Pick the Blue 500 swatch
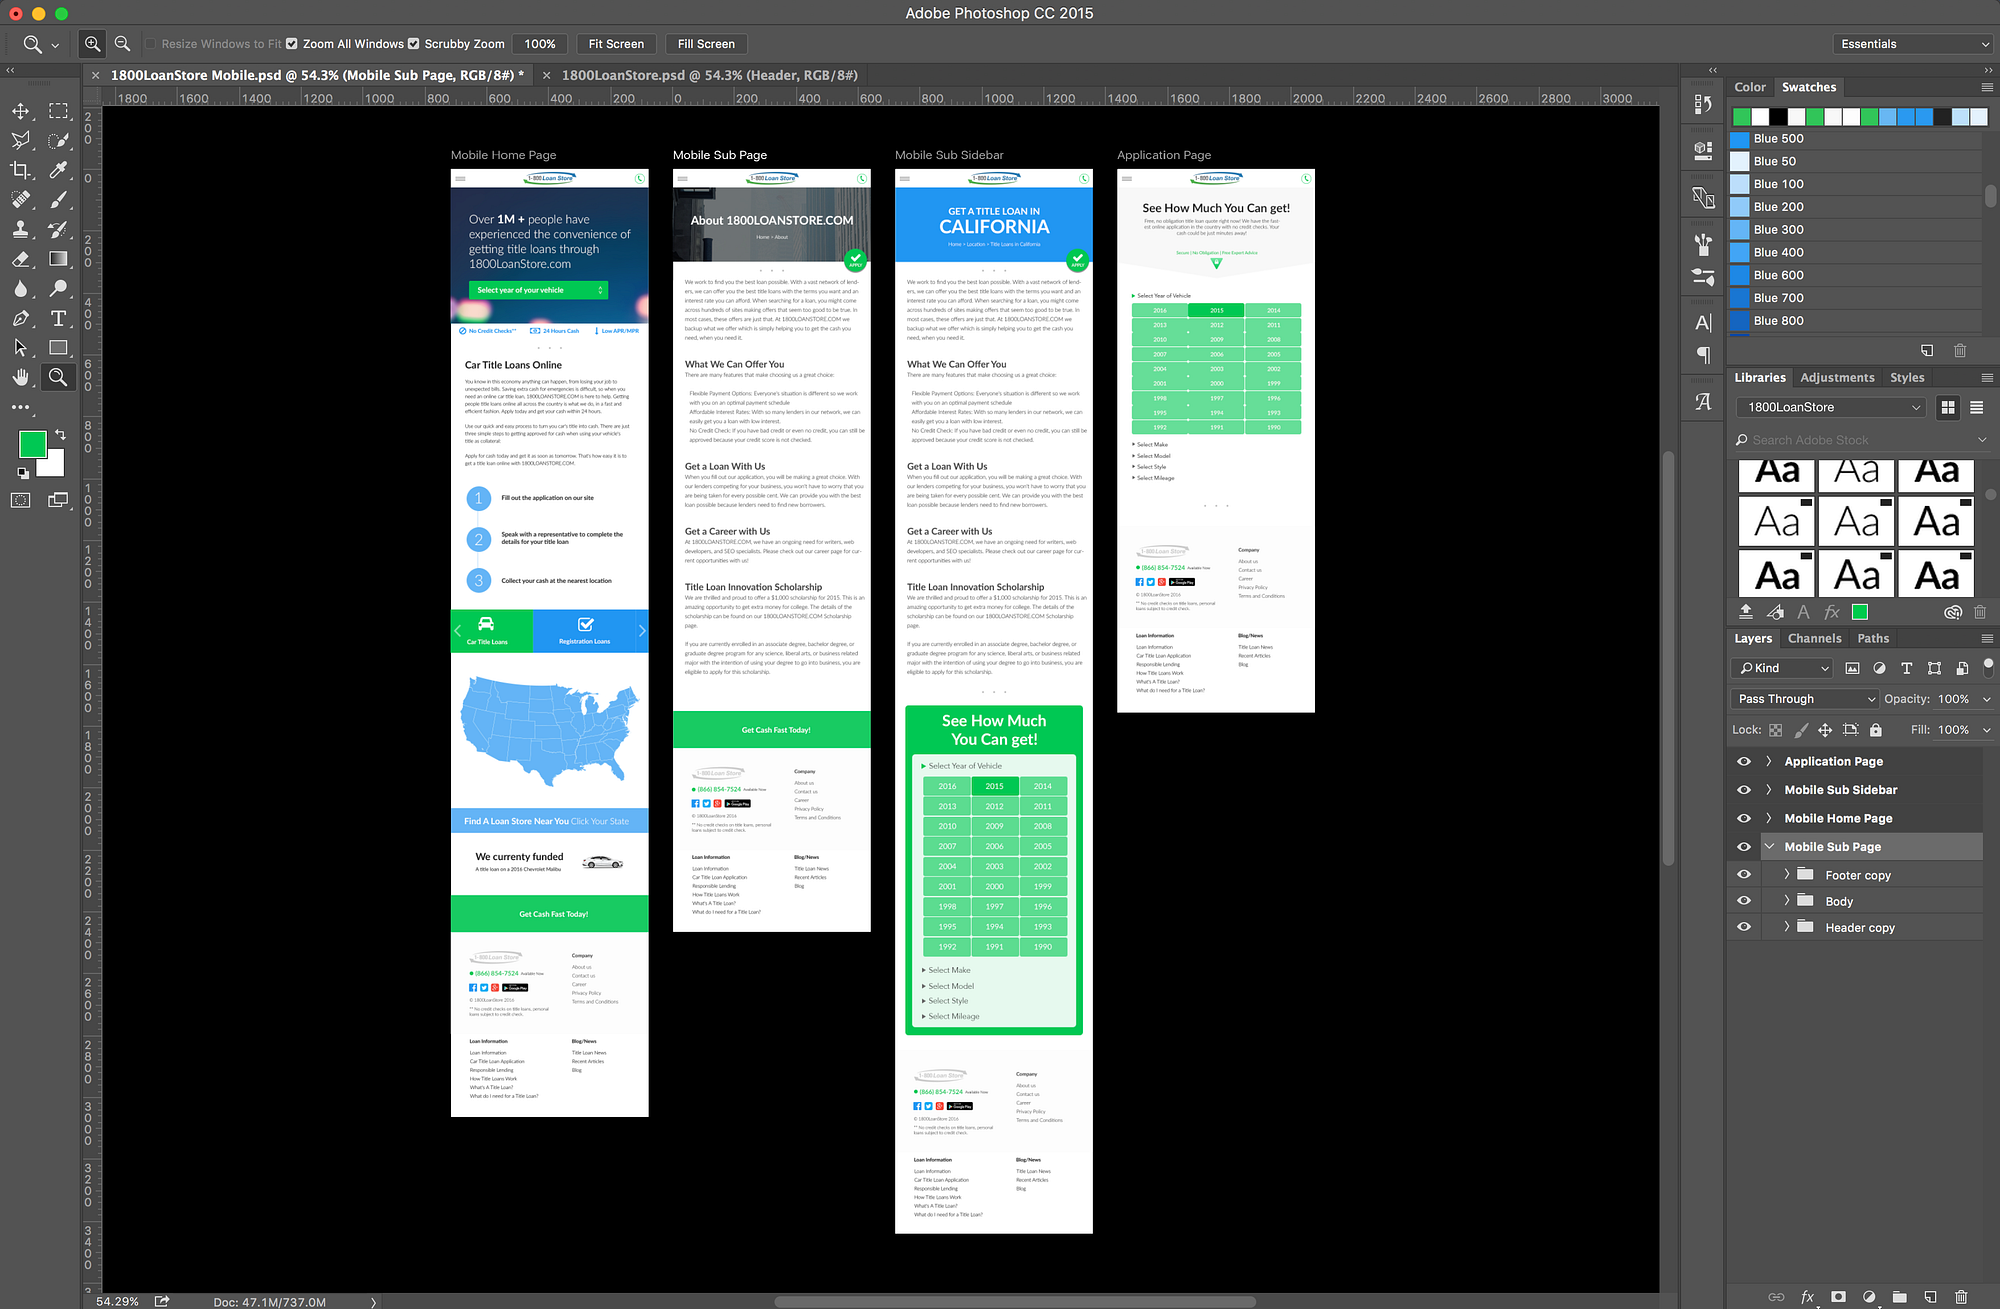 pos(1778,139)
